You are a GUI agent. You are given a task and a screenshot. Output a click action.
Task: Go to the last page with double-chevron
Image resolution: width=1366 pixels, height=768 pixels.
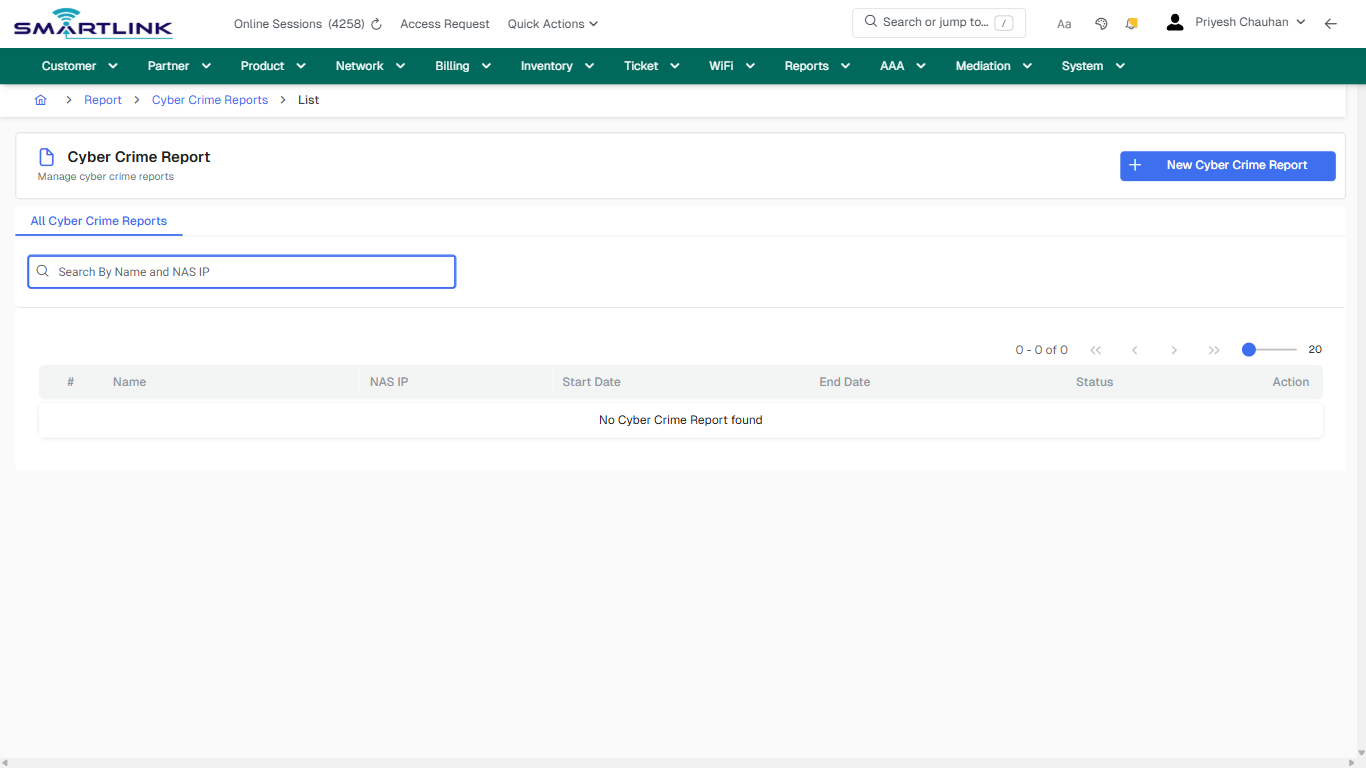(x=1214, y=349)
